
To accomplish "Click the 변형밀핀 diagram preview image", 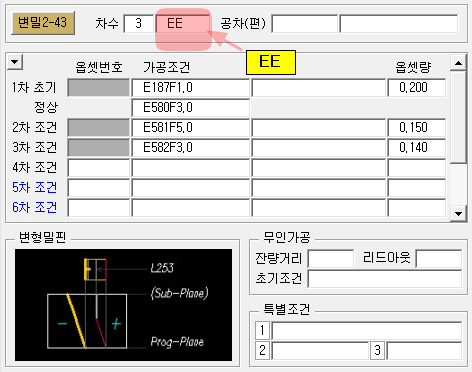I will point(123,305).
